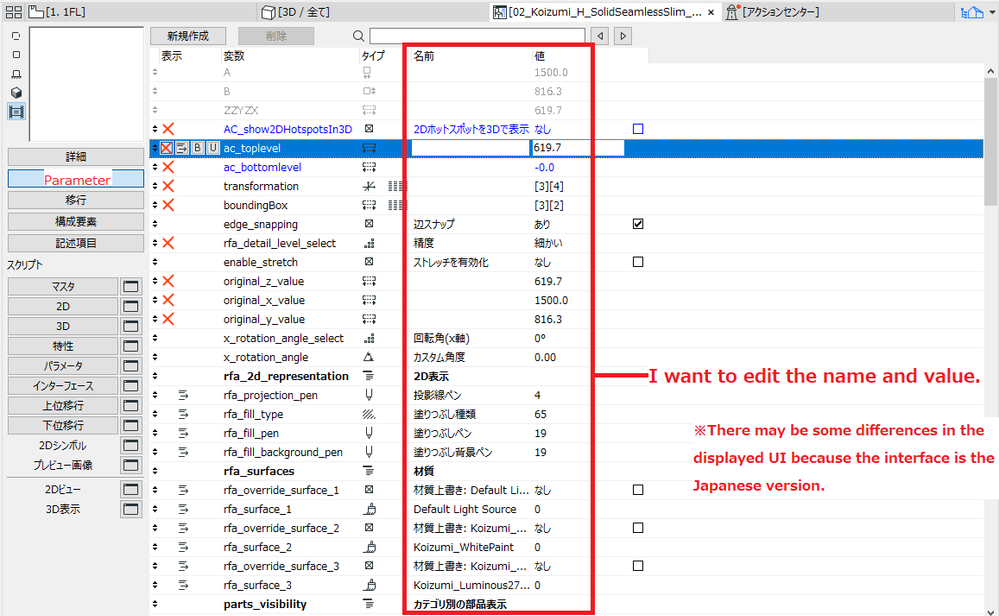This screenshot has height=616, width=999.
Task: Select the 3D cube icon in the left tool column
Action: tap(16, 92)
